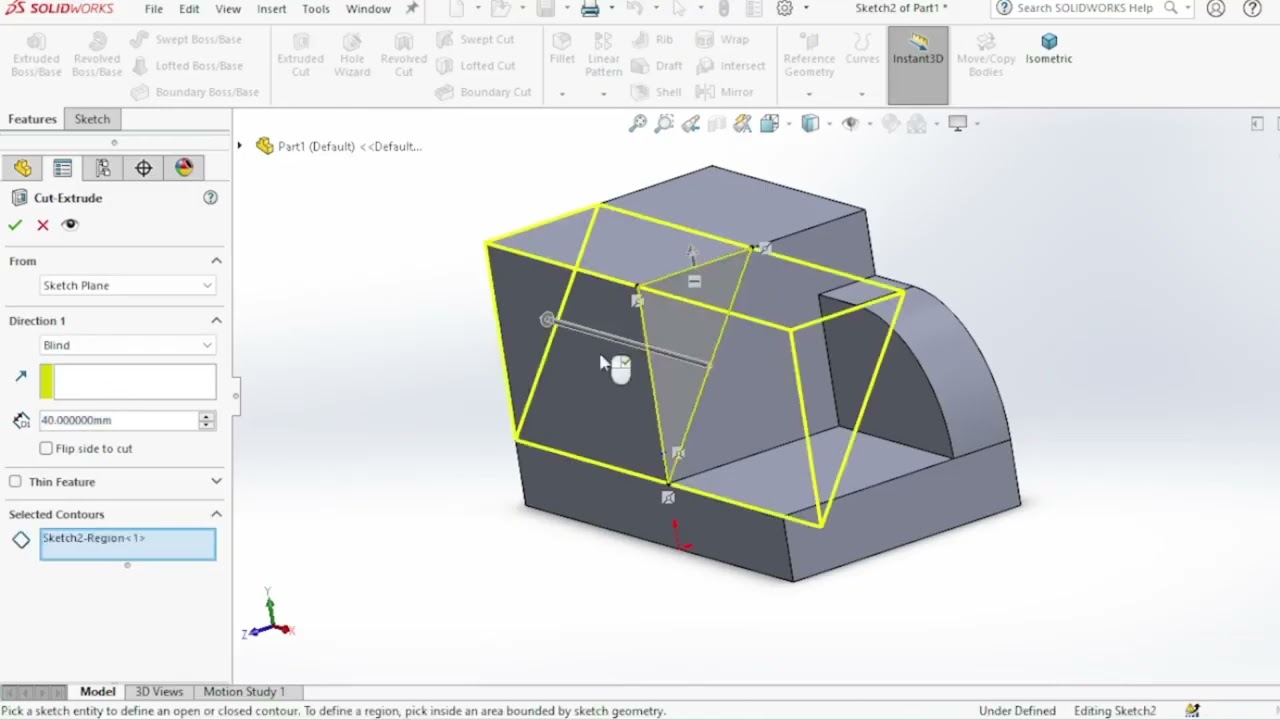1280x720 pixels.
Task: Open the Edit menu
Action: (x=189, y=9)
